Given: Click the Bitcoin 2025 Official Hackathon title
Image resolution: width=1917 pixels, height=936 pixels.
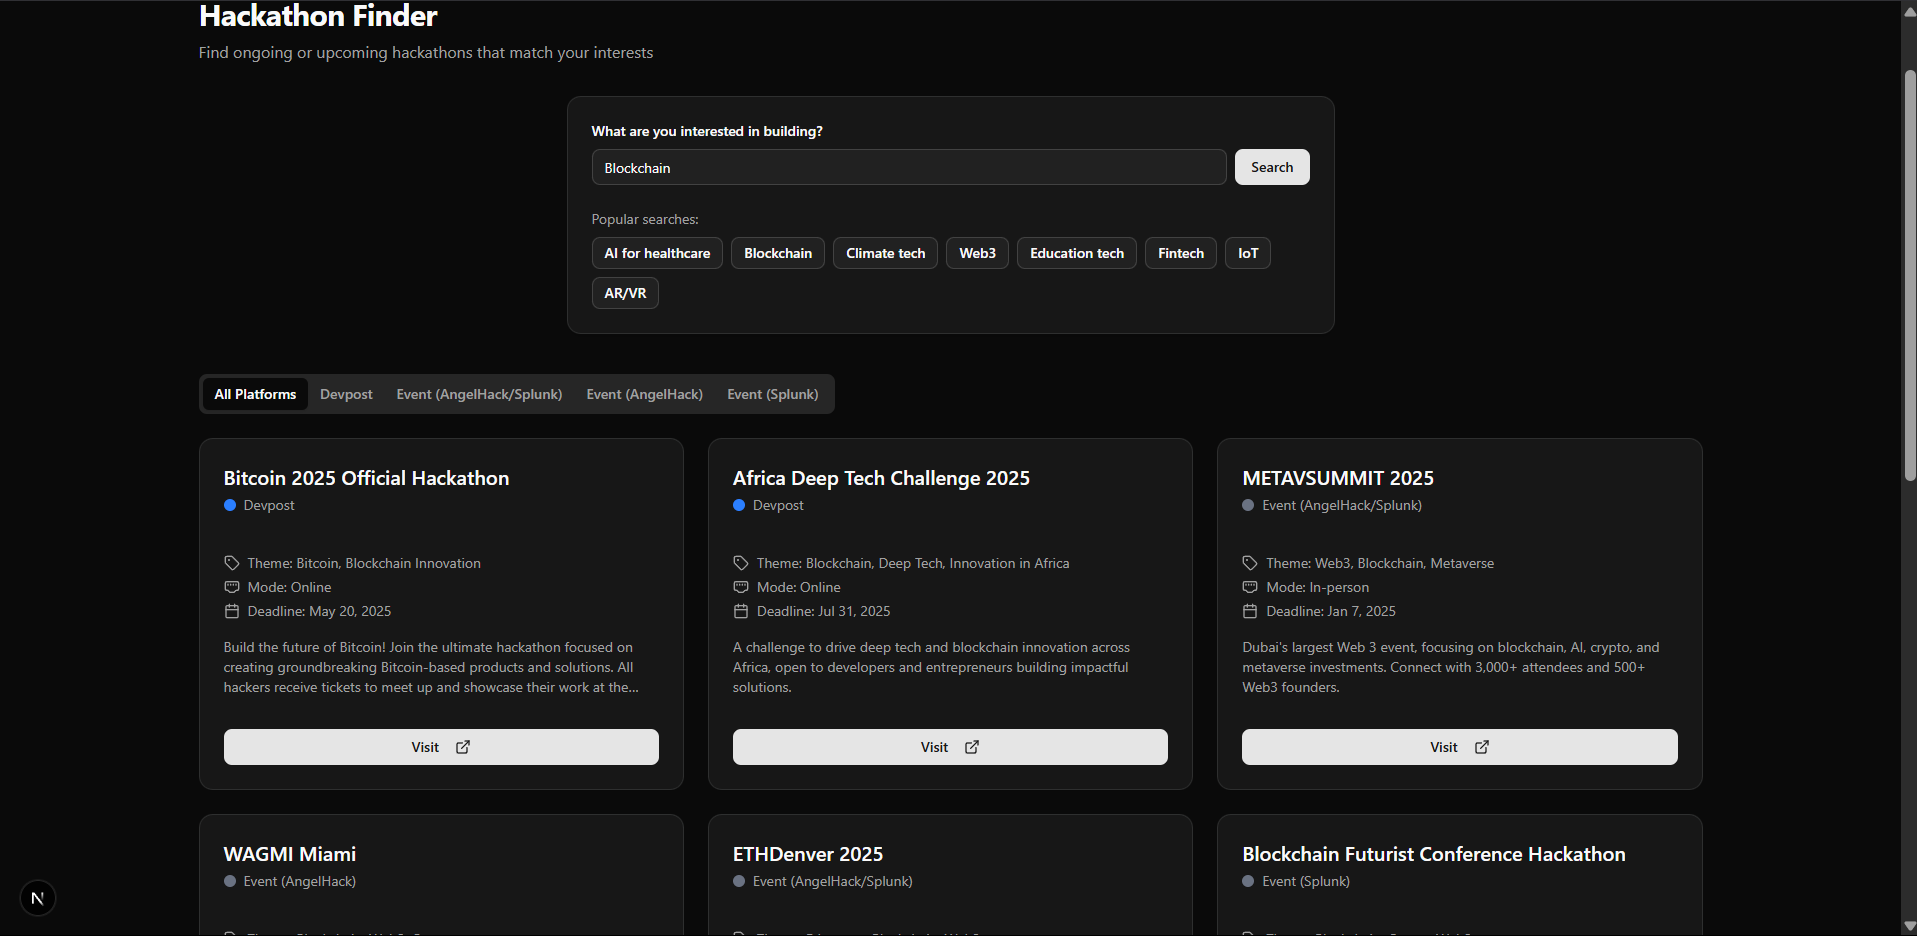Looking at the screenshot, I should point(366,478).
